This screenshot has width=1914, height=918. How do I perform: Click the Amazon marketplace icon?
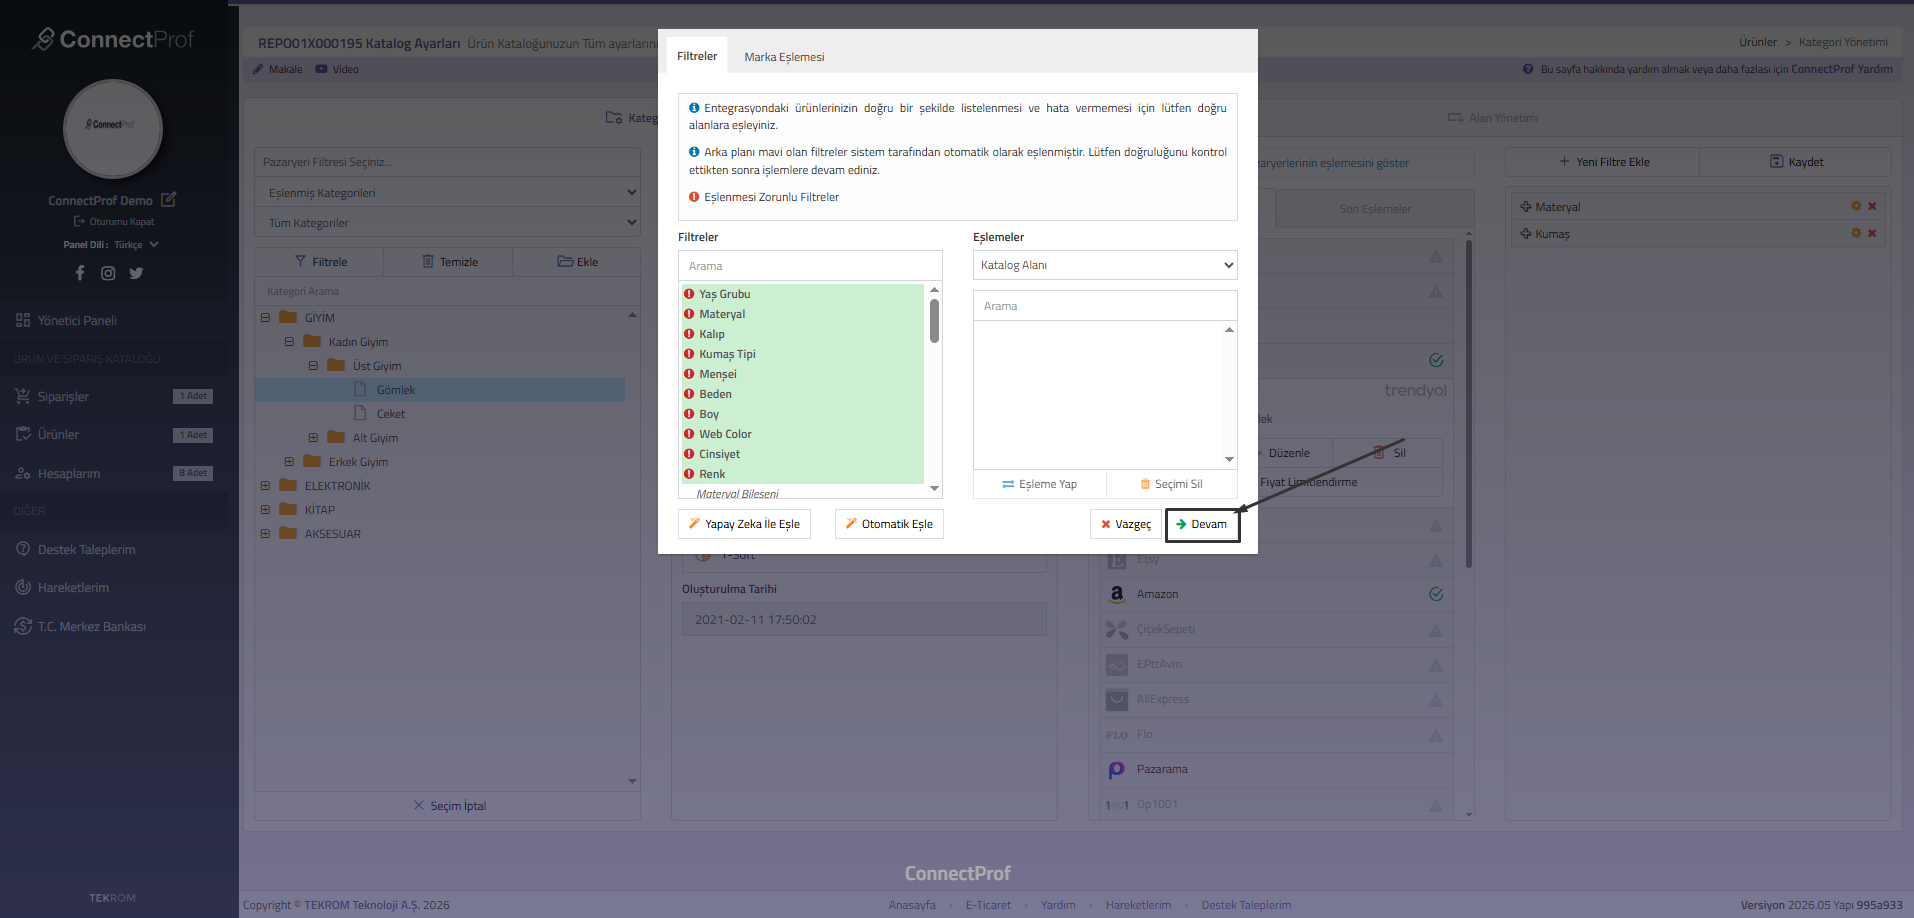1116,594
